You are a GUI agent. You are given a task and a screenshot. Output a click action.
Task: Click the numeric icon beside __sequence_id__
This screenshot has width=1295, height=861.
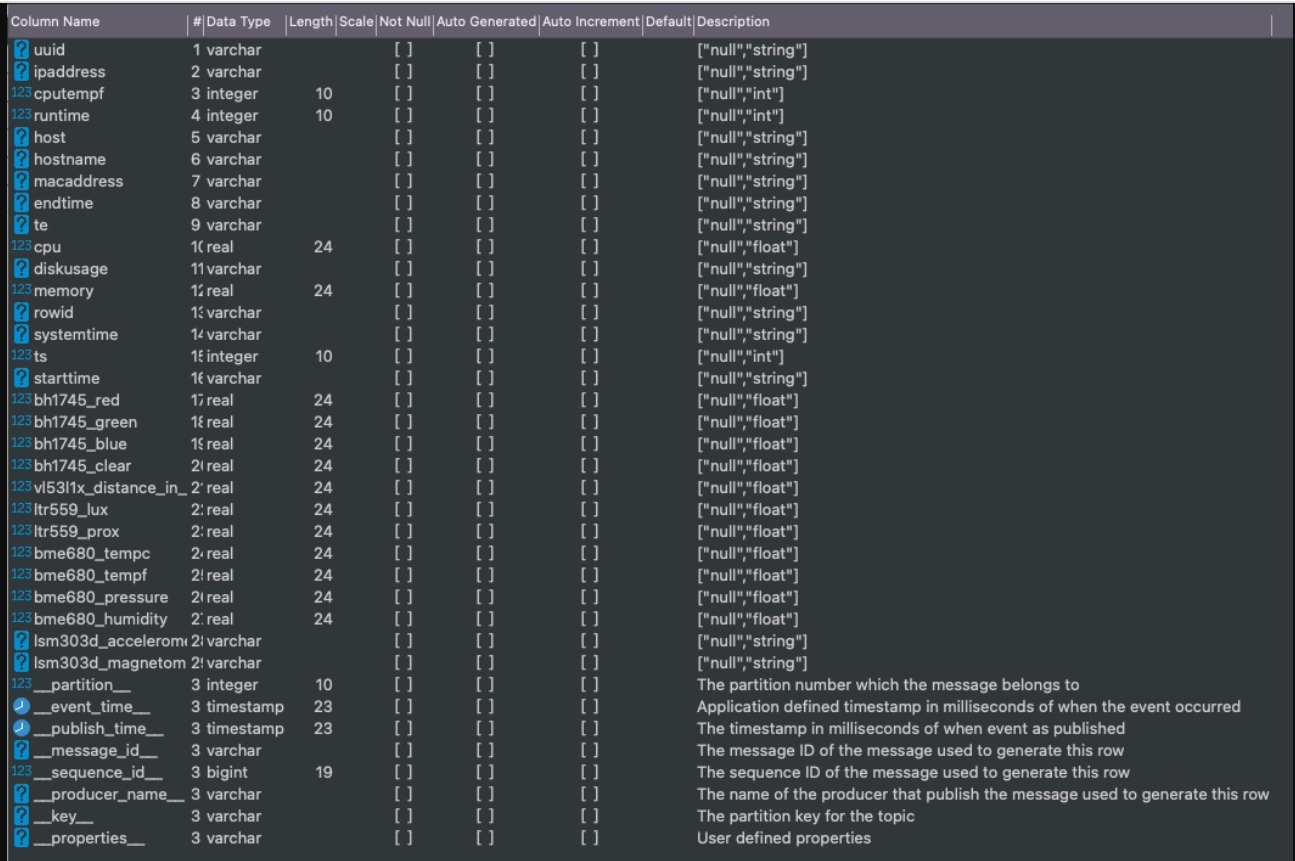pyautogui.click(x=21, y=773)
